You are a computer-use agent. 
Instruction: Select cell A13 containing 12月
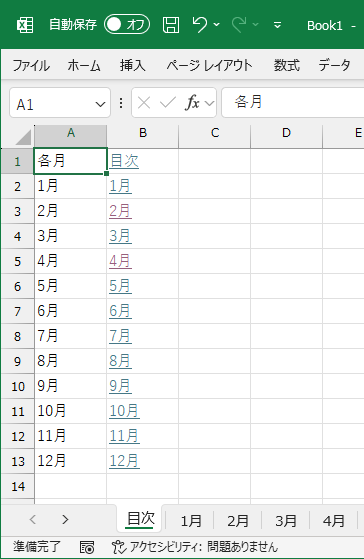pos(71,461)
